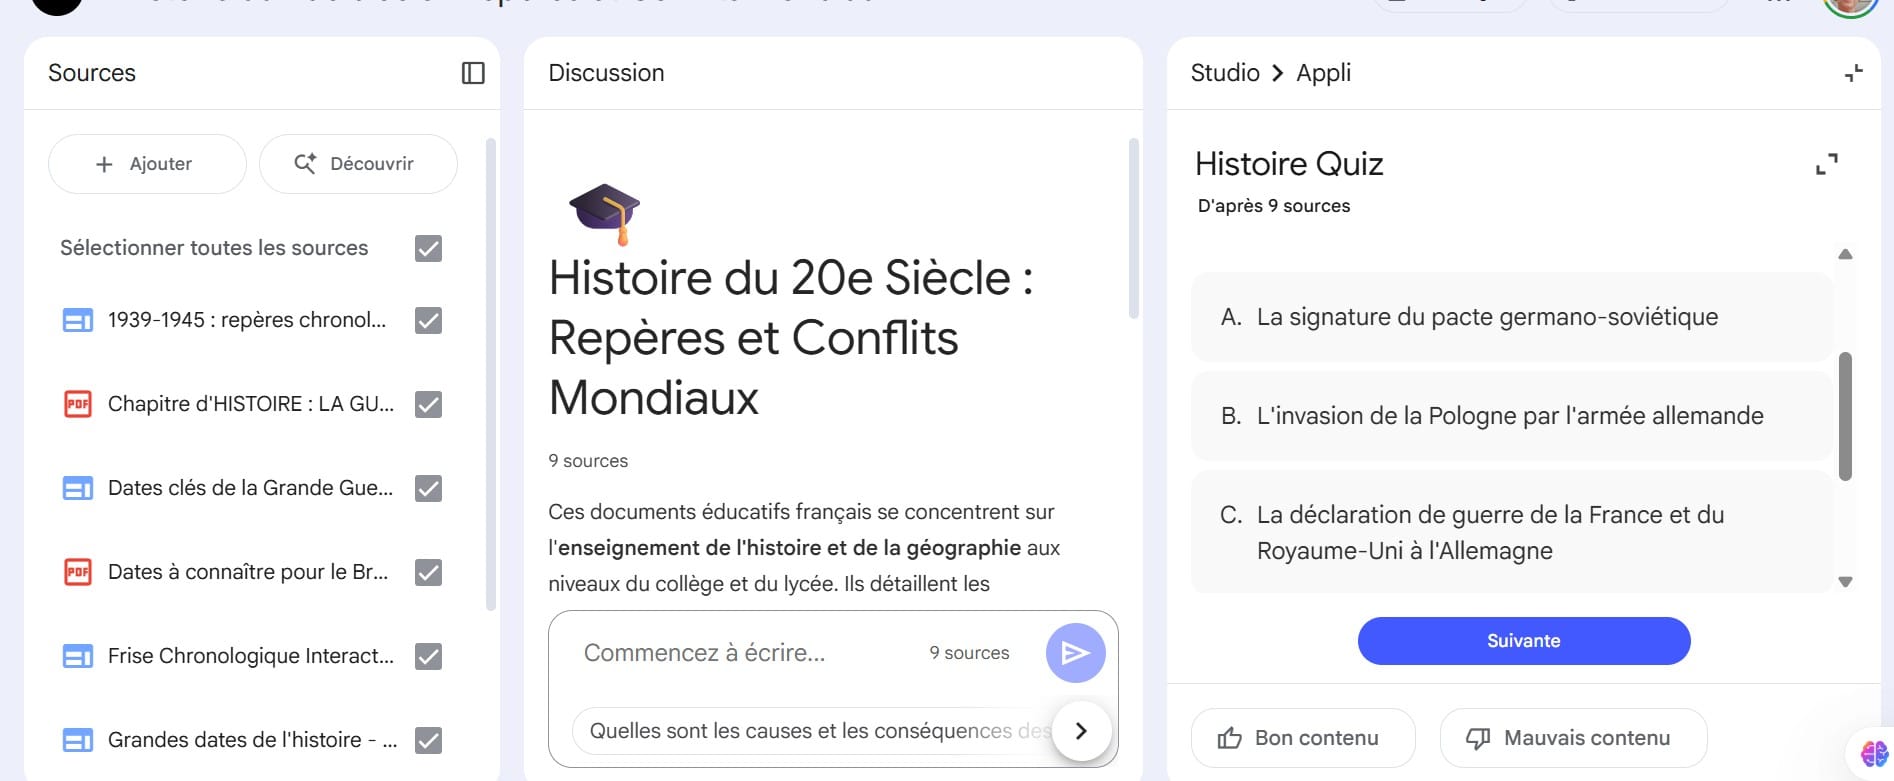1894x781 pixels.
Task: Open the Frise Chronologique Interactive source
Action: pyautogui.click(x=250, y=656)
